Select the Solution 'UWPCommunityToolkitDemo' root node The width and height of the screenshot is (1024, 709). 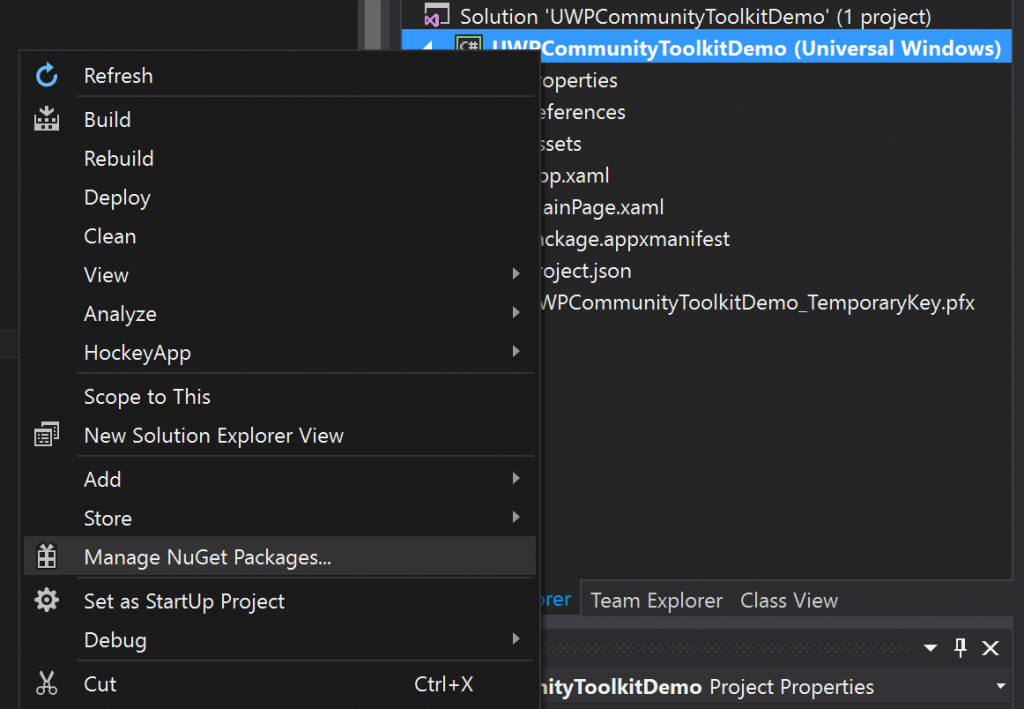[696, 16]
